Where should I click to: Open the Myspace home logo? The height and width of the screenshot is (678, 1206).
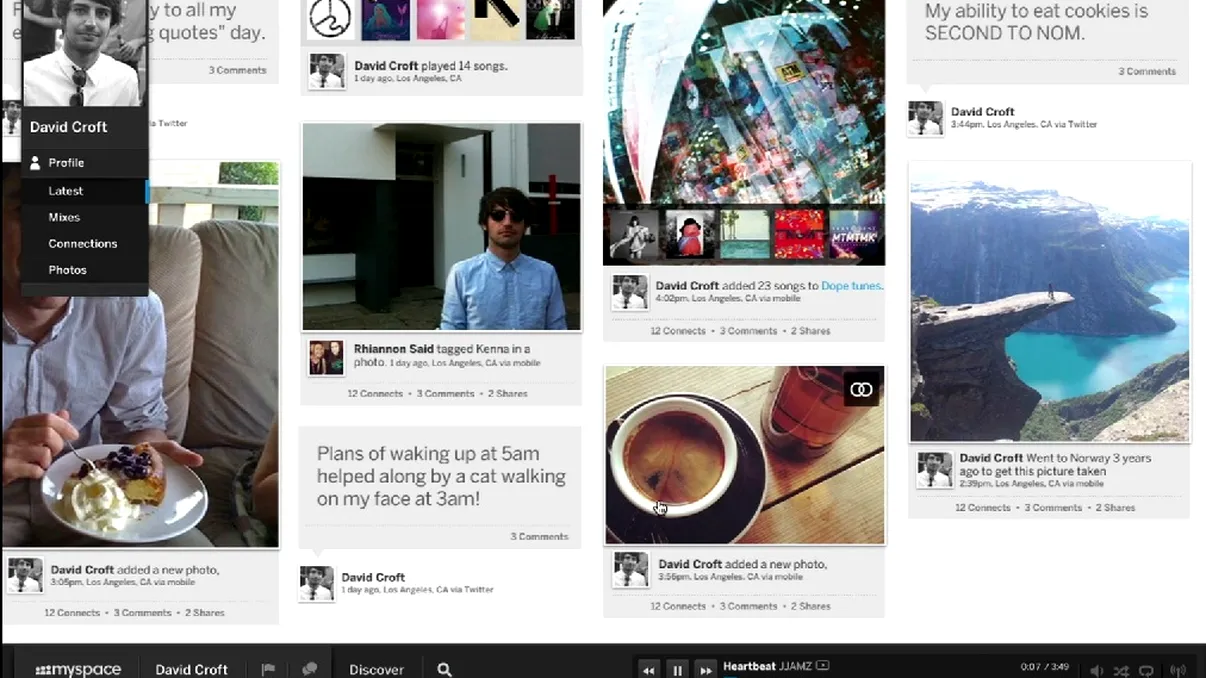pos(76,669)
